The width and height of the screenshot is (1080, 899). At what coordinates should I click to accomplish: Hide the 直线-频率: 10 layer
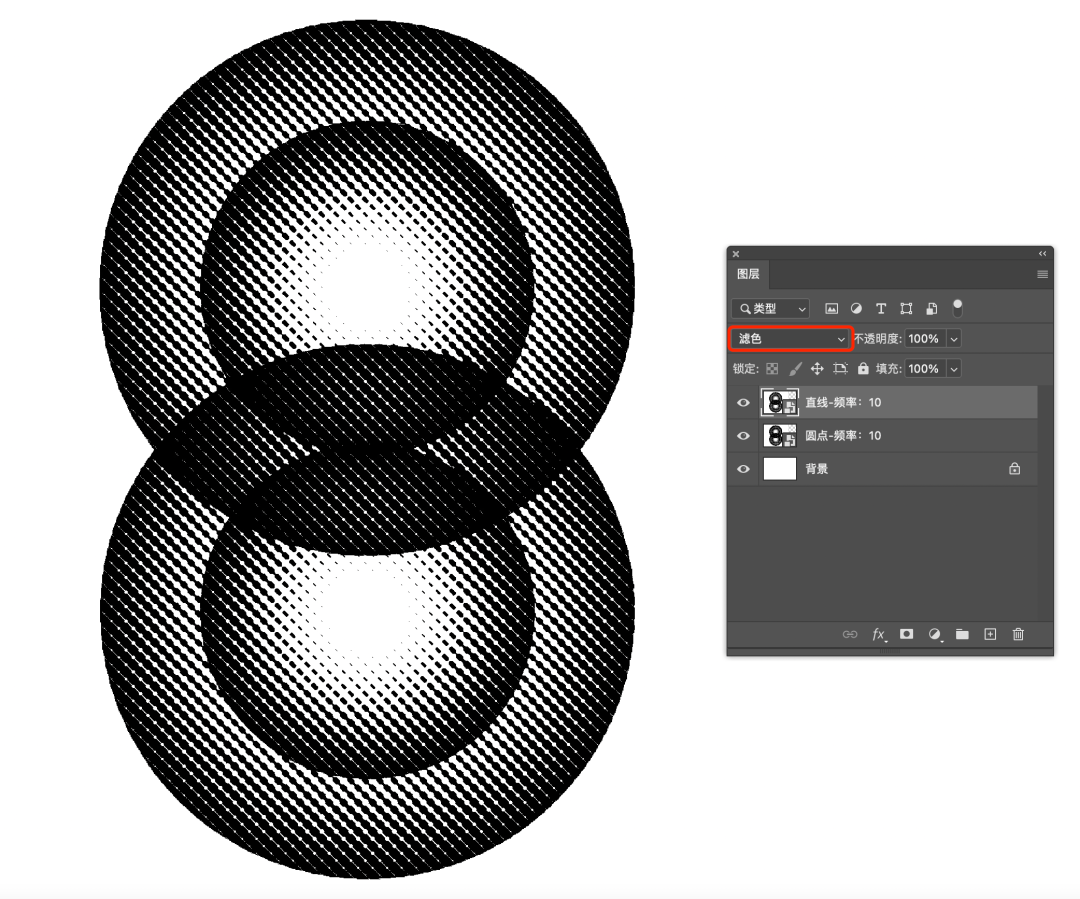pos(743,402)
